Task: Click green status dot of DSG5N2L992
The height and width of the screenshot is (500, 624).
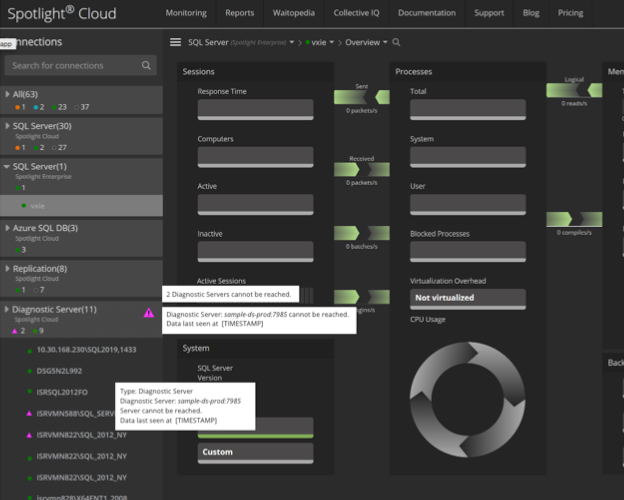Action: tap(29, 371)
